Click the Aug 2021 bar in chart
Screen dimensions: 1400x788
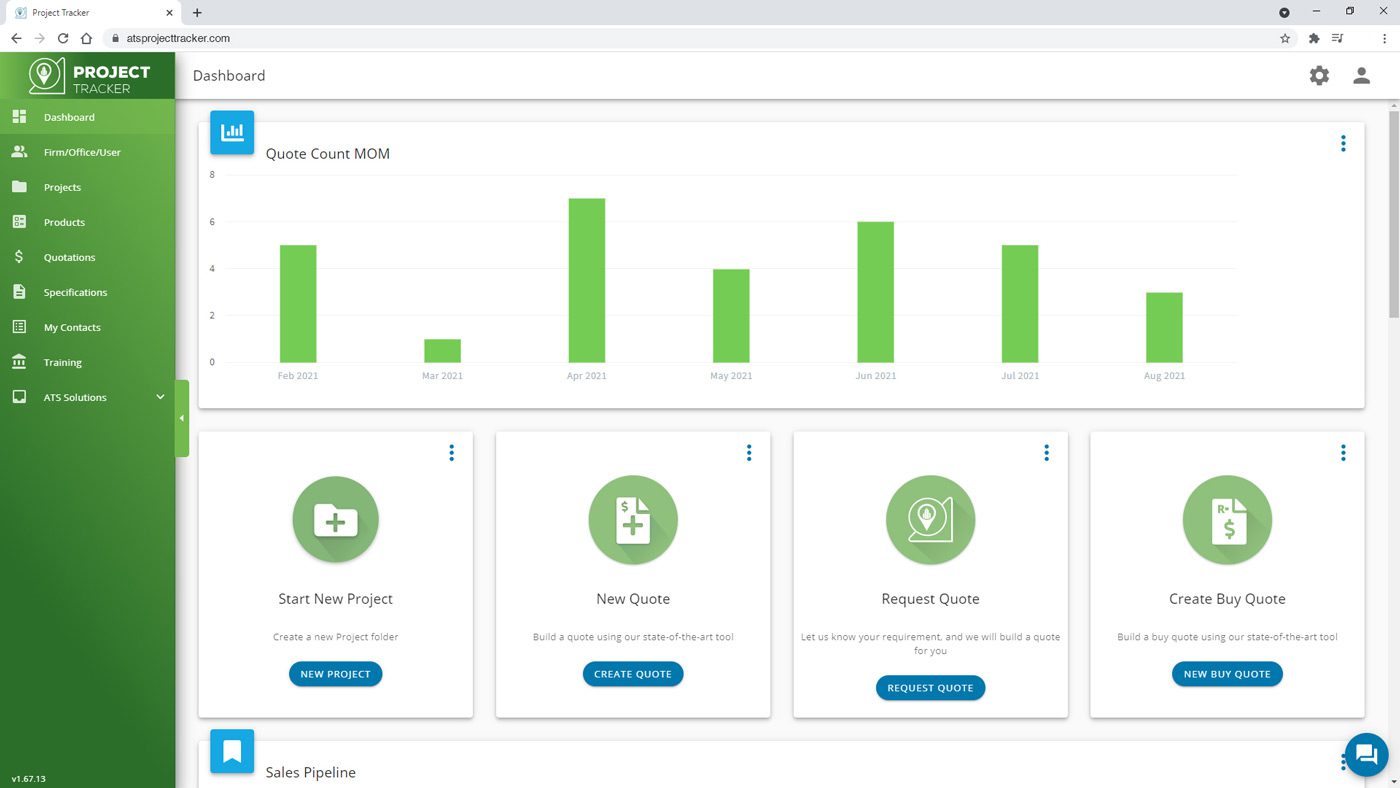pos(1164,327)
